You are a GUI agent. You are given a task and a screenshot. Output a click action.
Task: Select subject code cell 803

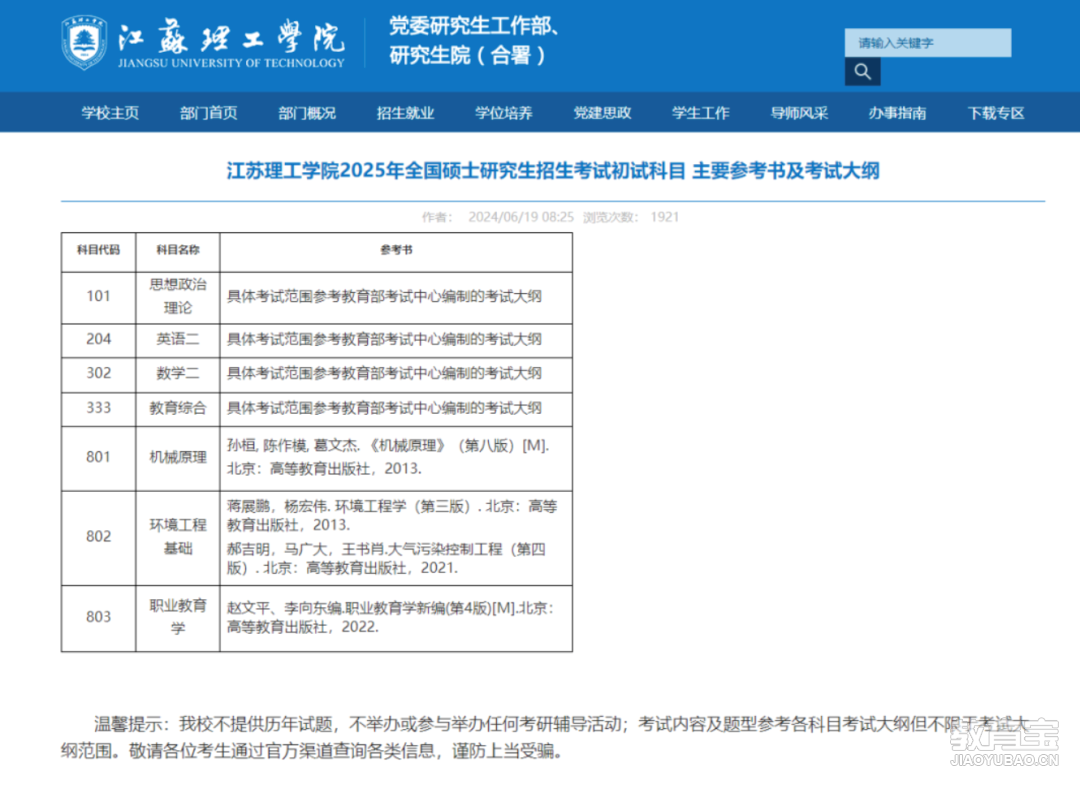(x=98, y=617)
